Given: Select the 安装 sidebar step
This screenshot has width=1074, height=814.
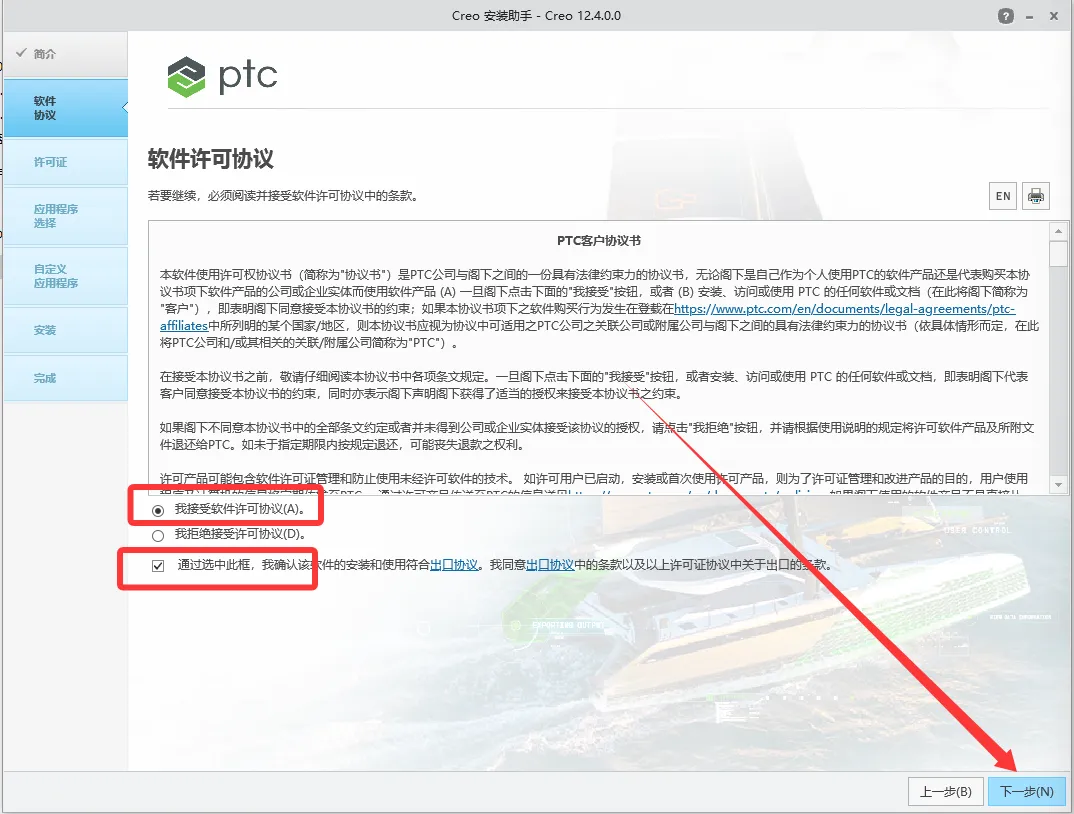Looking at the screenshot, I should 66,330.
